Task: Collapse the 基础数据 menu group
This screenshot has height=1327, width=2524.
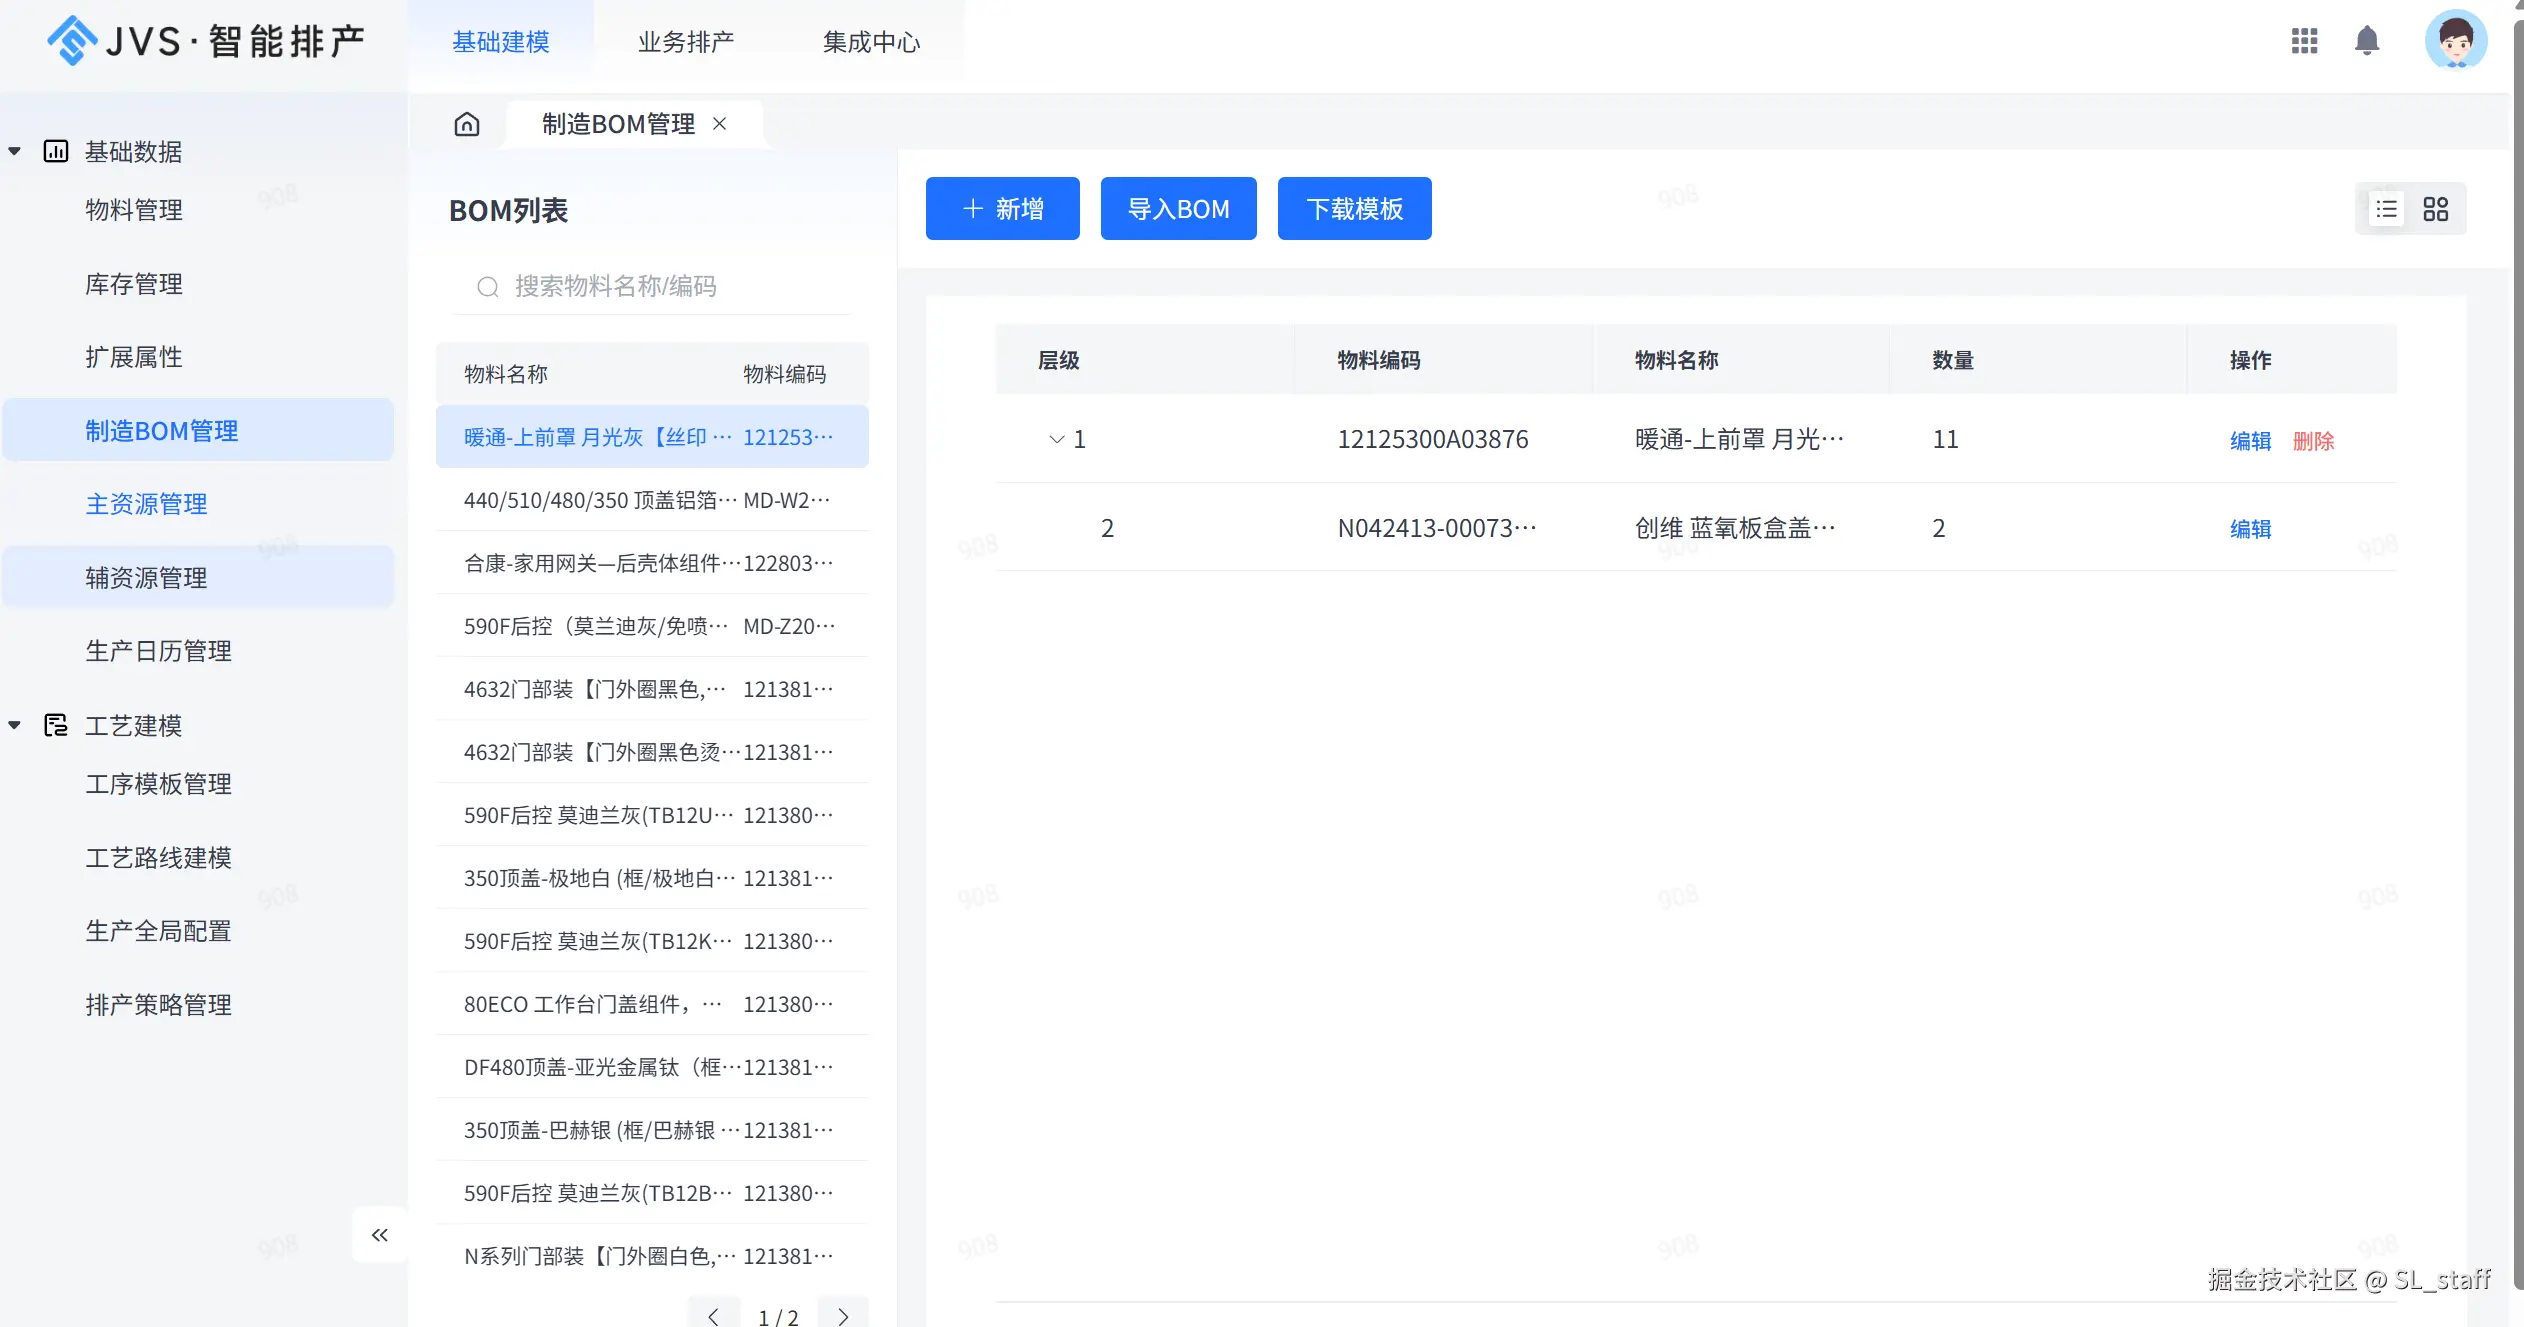Action: point(15,151)
